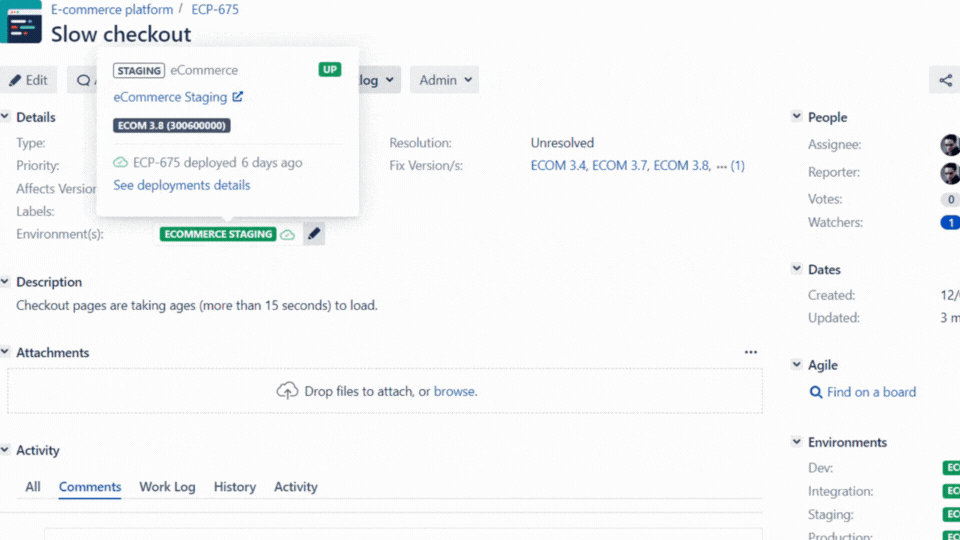Click Find on a board link
The image size is (960, 540).
(x=870, y=392)
